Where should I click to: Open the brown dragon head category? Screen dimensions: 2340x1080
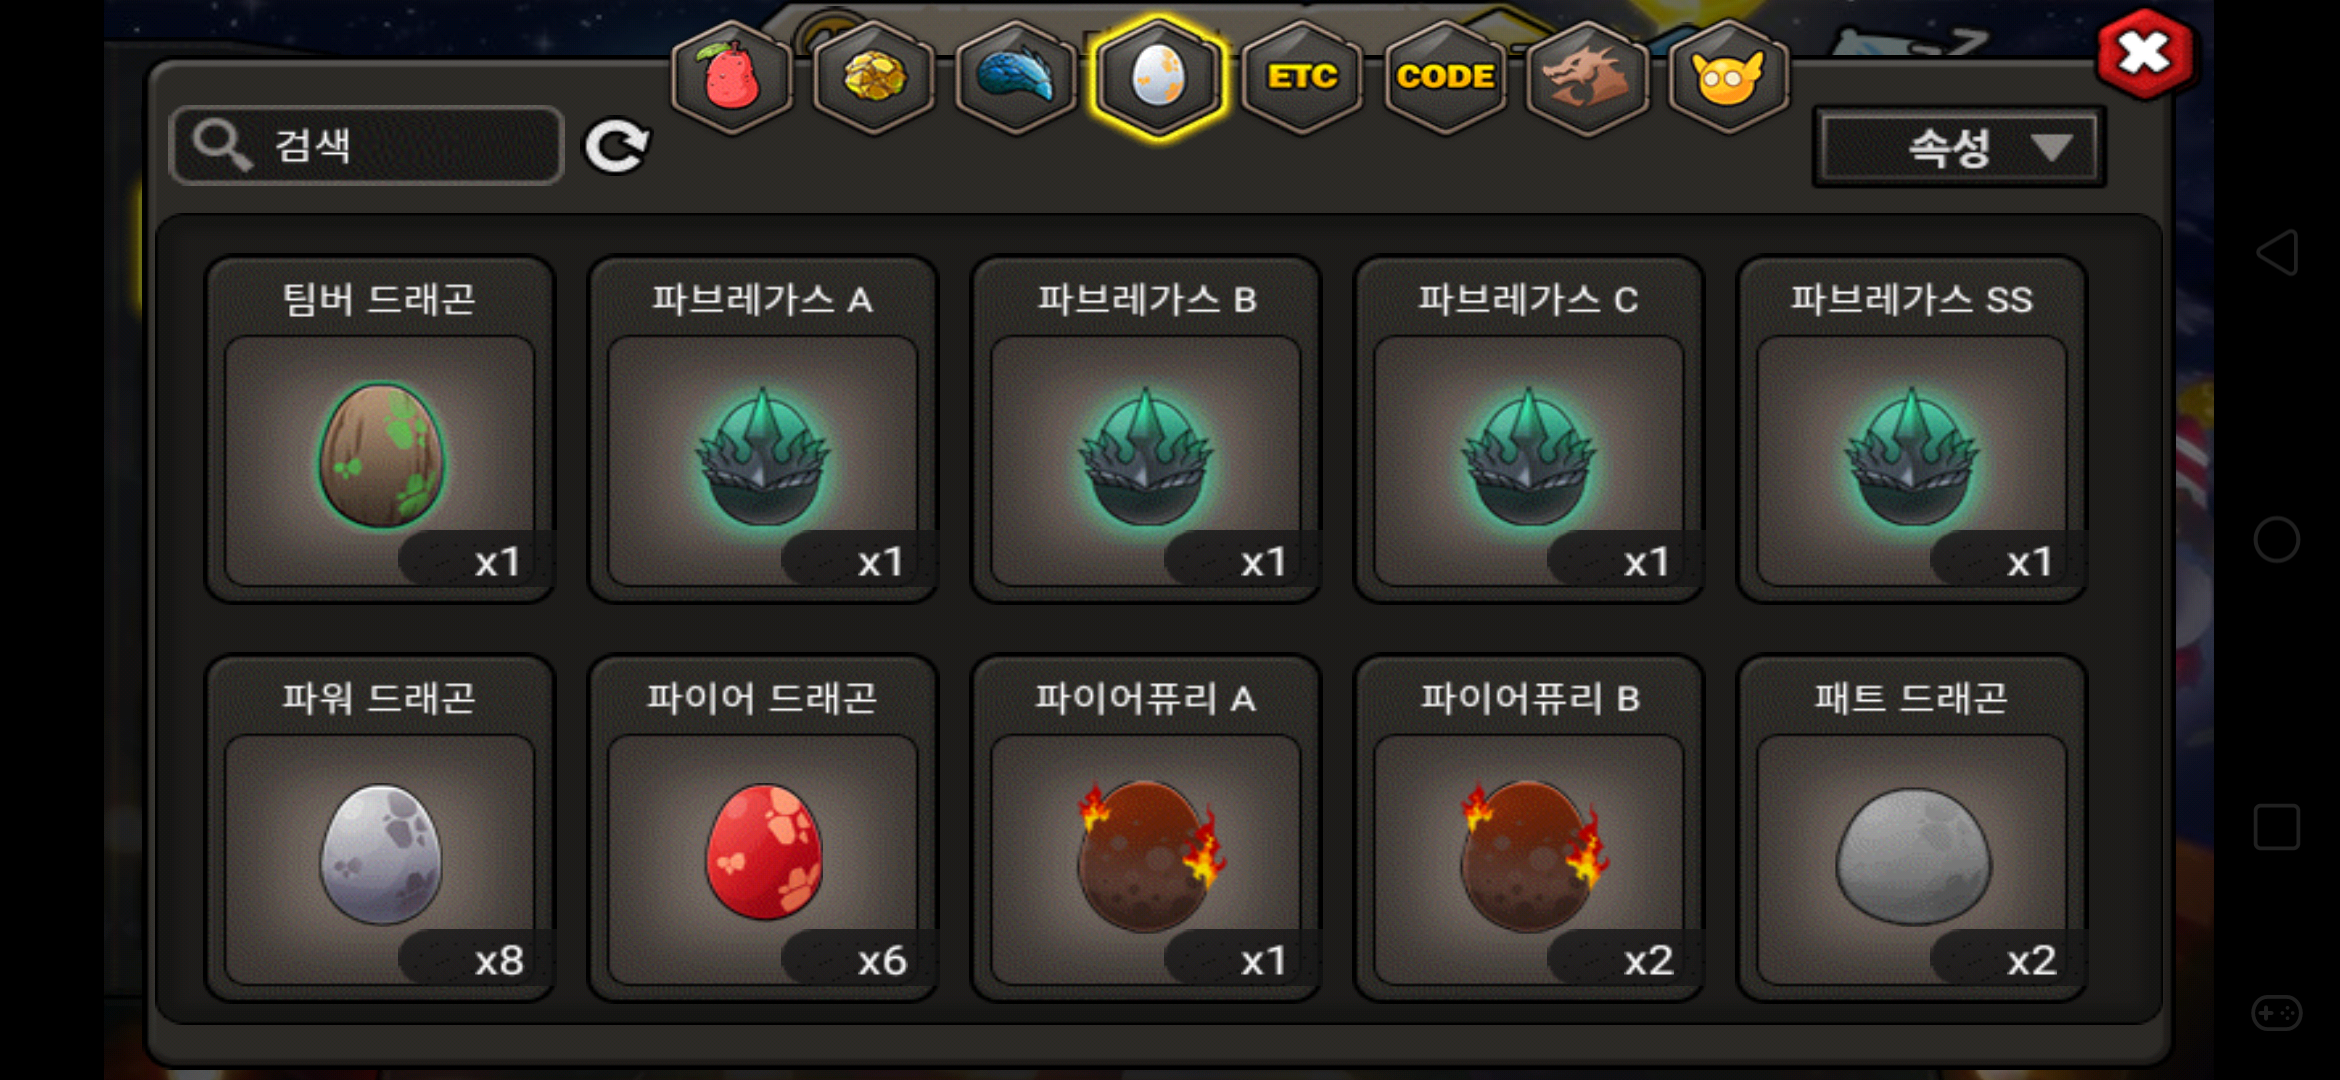[x=1588, y=77]
